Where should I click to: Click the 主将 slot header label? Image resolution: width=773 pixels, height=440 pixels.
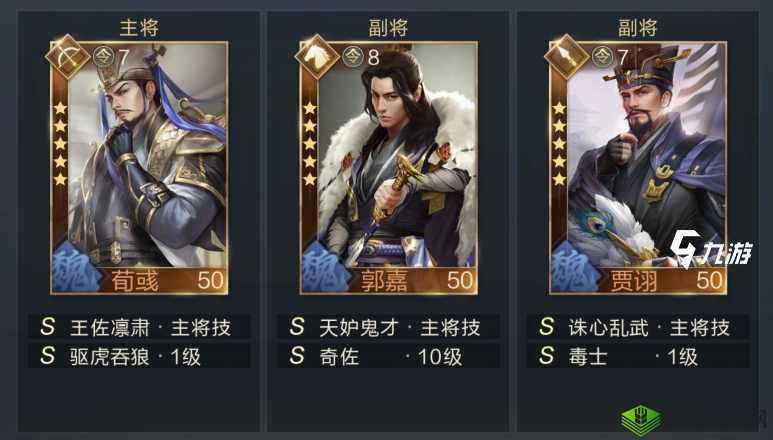139,28
